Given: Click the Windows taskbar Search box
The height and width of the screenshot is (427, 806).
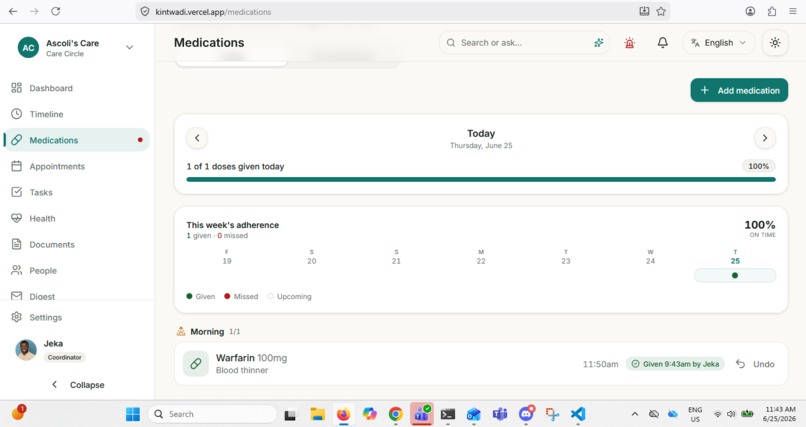Looking at the screenshot, I should [x=212, y=414].
